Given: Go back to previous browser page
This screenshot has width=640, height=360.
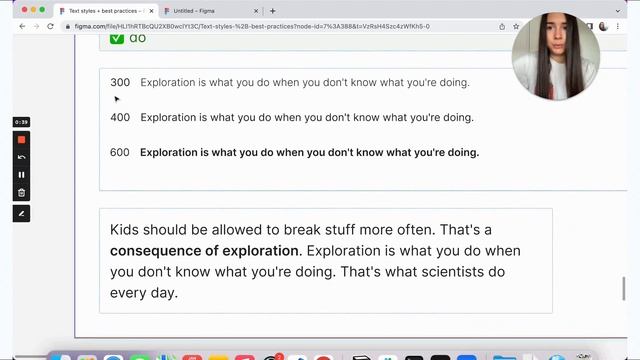Looking at the screenshot, I should (22, 26).
